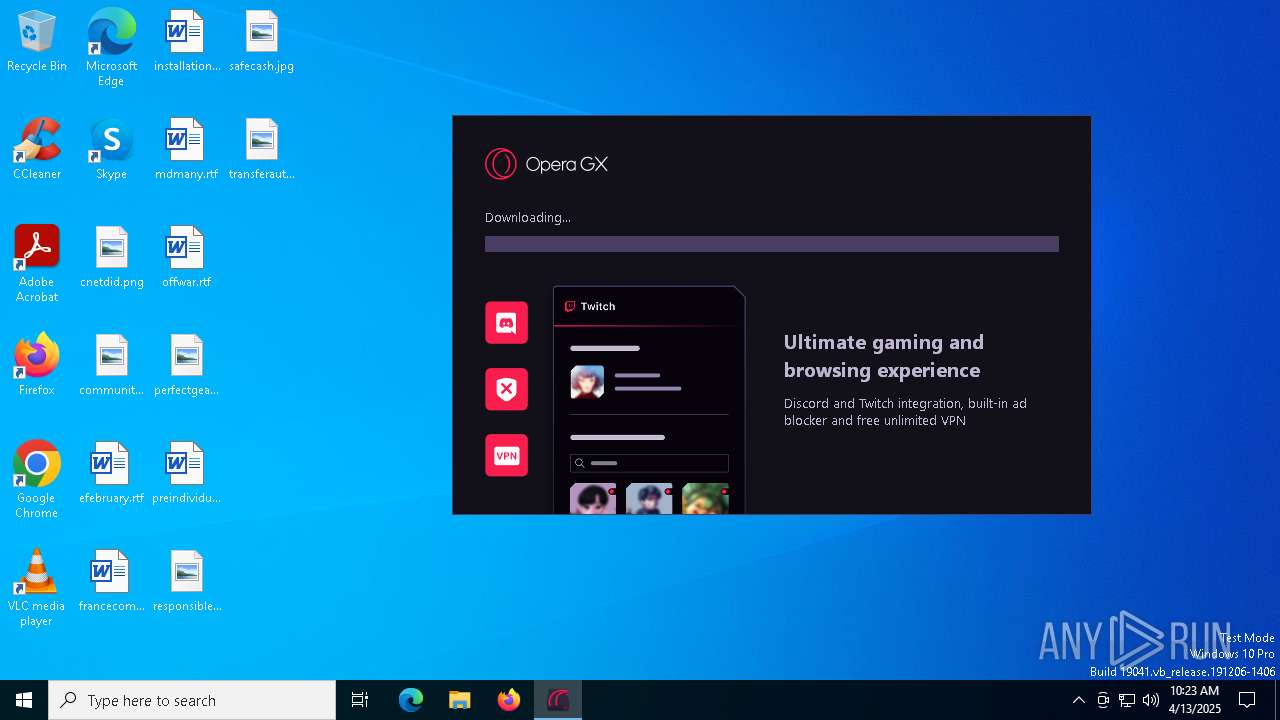Select the francecom Word document icon

tap(111, 582)
